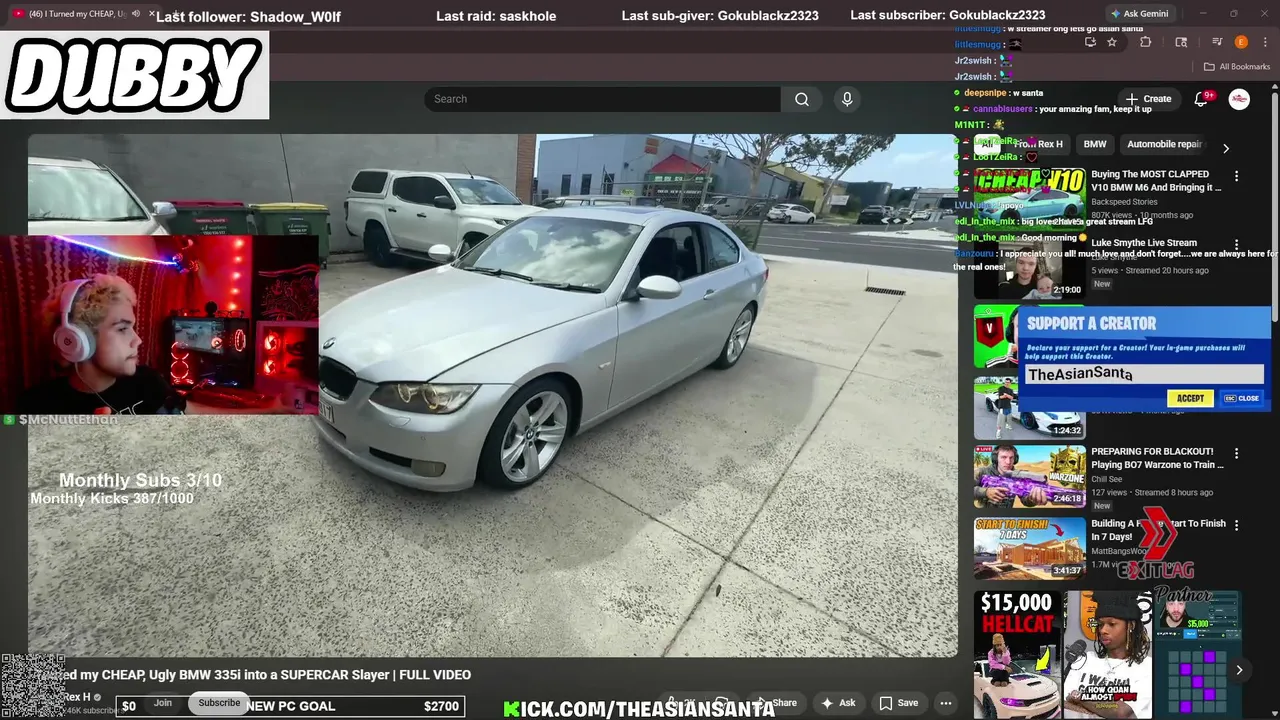Image resolution: width=1280 pixels, height=720 pixels.
Task: Open the 7 DAYS house build thumbnail
Action: coord(1029,548)
